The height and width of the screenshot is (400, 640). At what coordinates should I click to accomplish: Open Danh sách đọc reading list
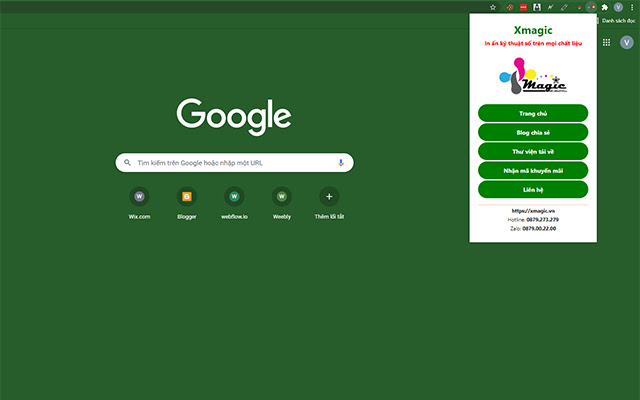click(x=616, y=20)
